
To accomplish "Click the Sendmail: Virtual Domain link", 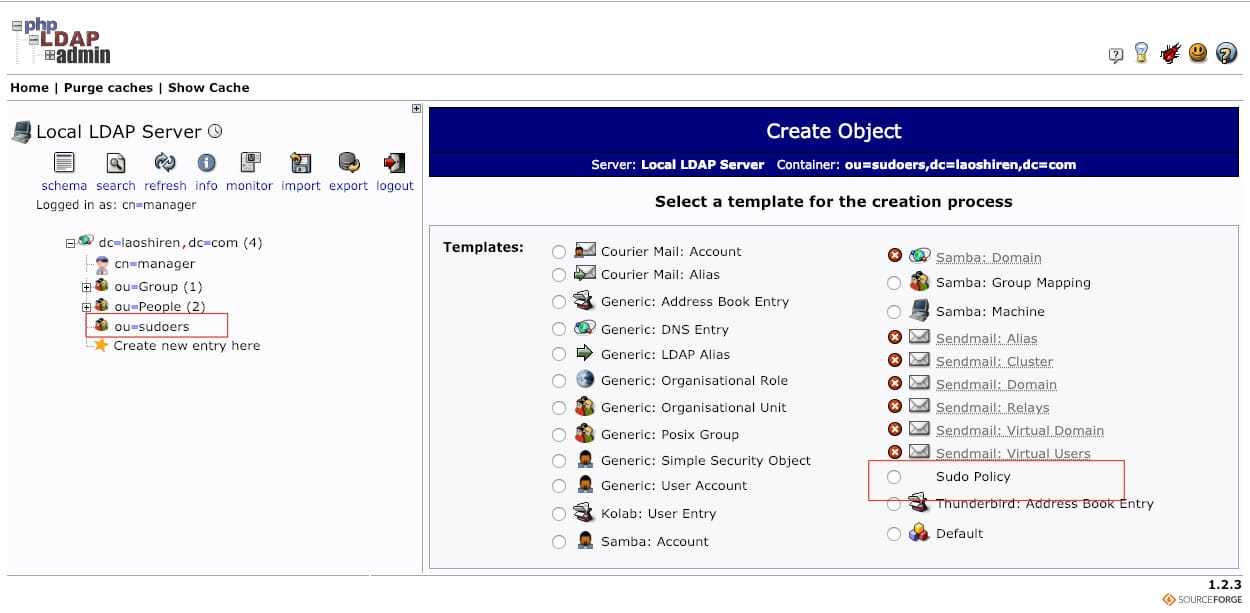I will point(1020,430).
